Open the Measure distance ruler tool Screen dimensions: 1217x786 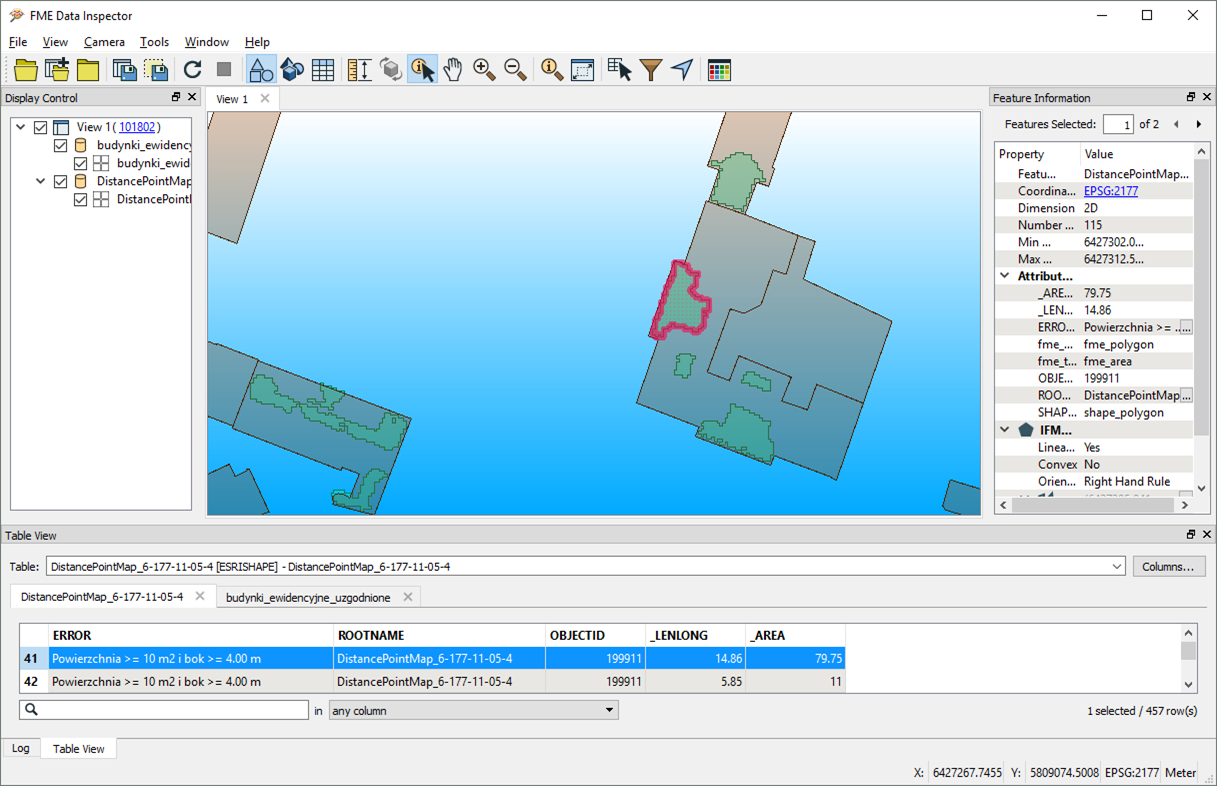point(359,69)
